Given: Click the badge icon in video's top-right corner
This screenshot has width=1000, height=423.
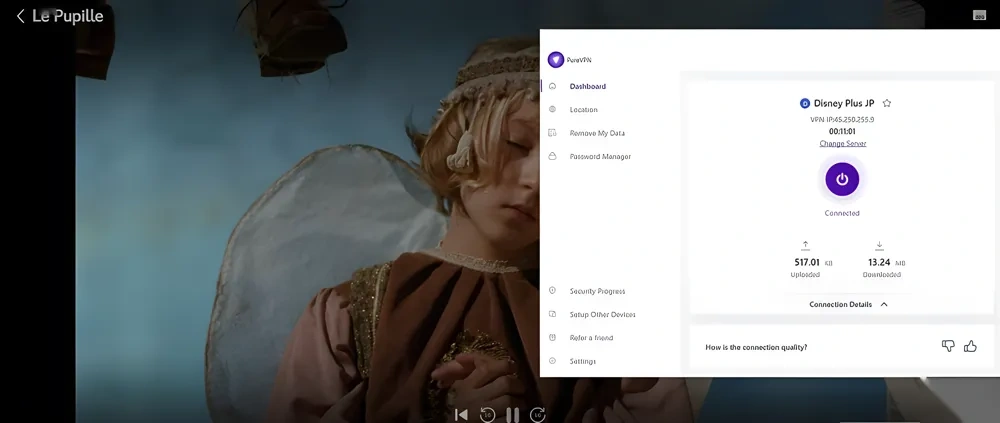Looking at the screenshot, I should (x=979, y=15).
